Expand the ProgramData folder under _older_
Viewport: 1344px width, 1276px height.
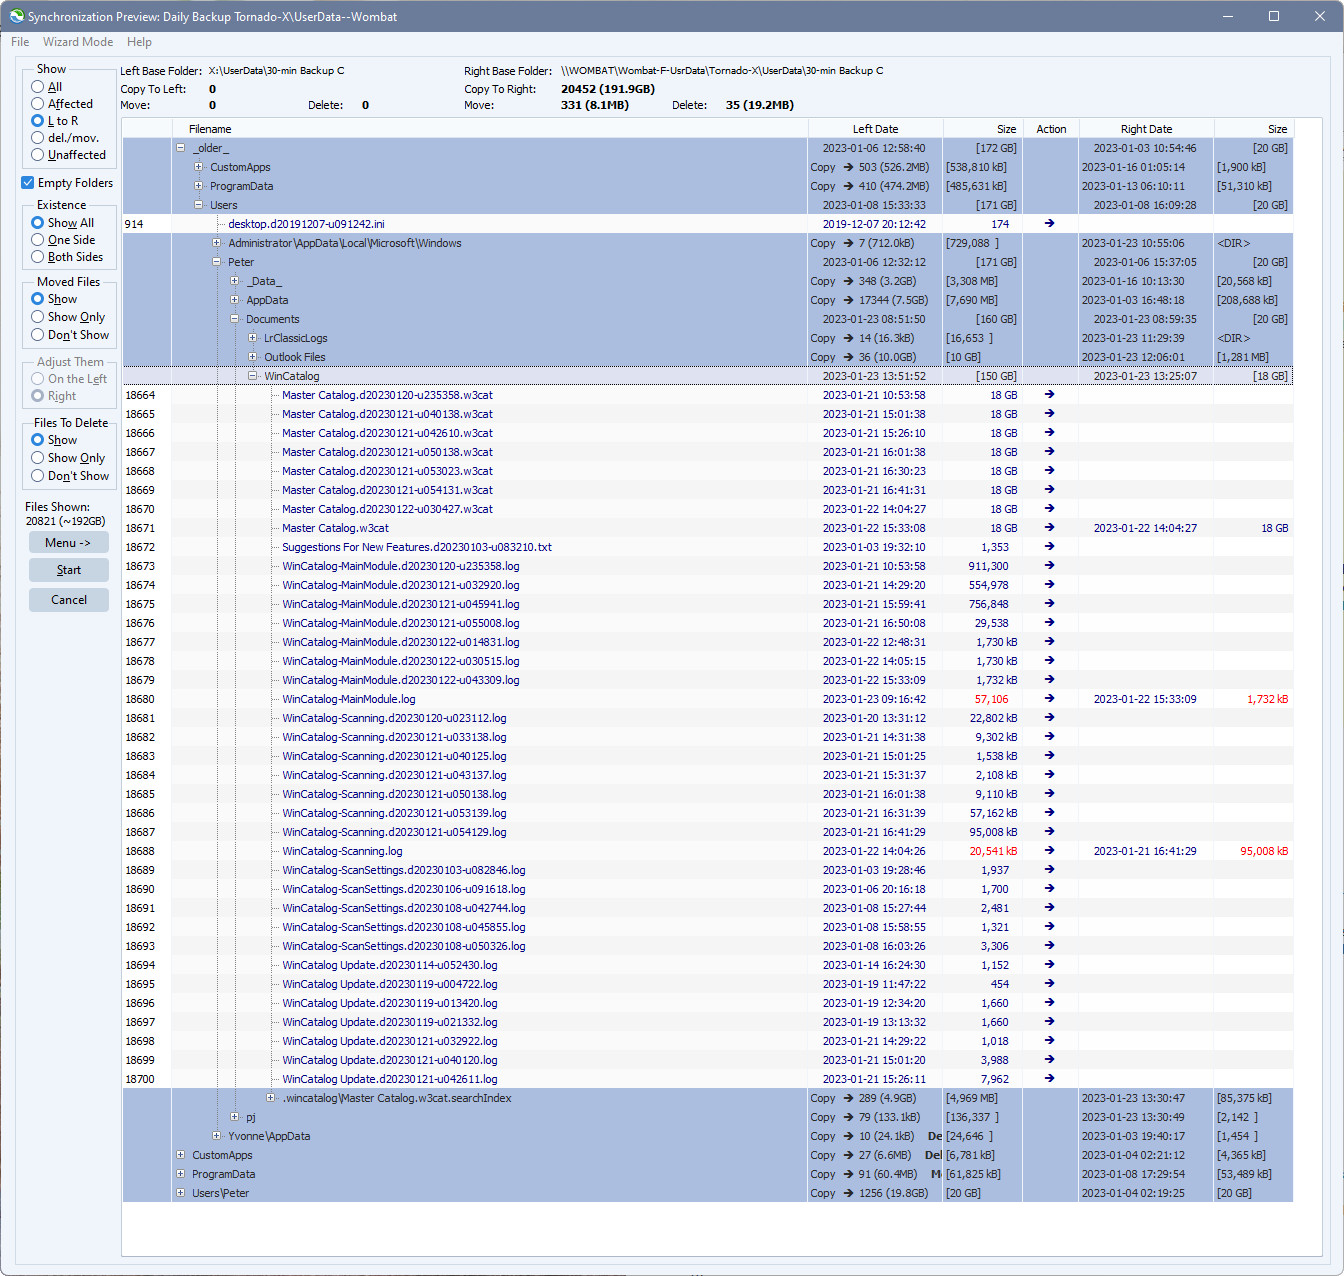pyautogui.click(x=199, y=186)
